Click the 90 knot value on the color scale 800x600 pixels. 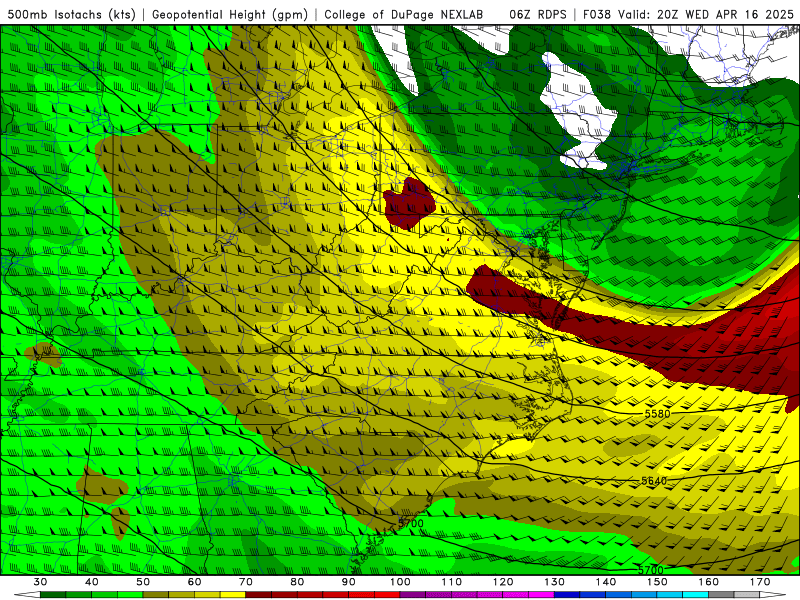(349, 582)
